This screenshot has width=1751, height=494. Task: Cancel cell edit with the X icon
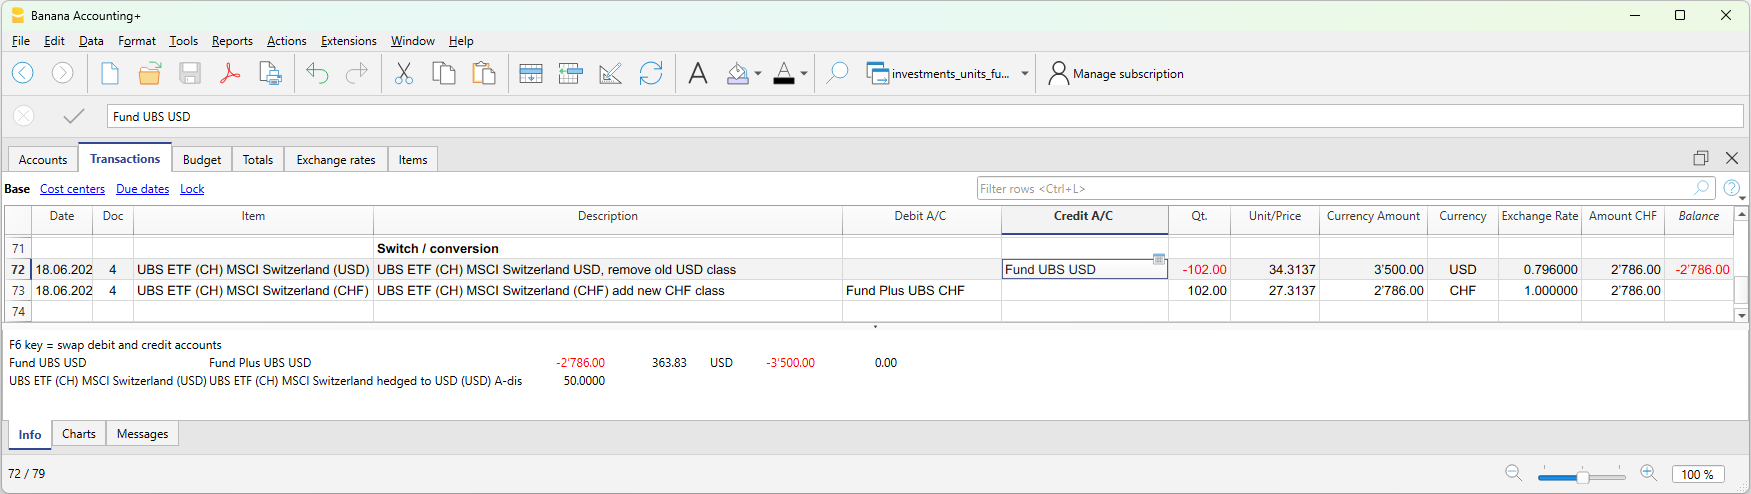24,116
